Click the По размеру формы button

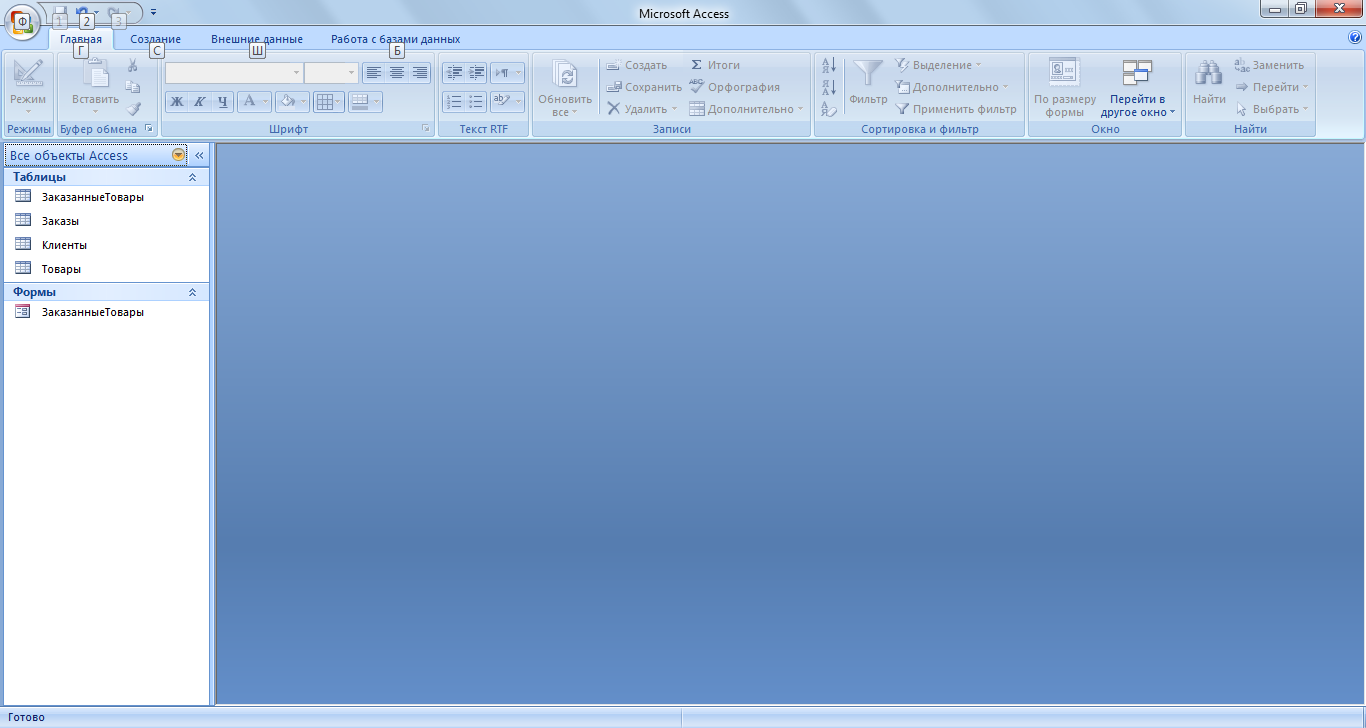(x=1064, y=88)
